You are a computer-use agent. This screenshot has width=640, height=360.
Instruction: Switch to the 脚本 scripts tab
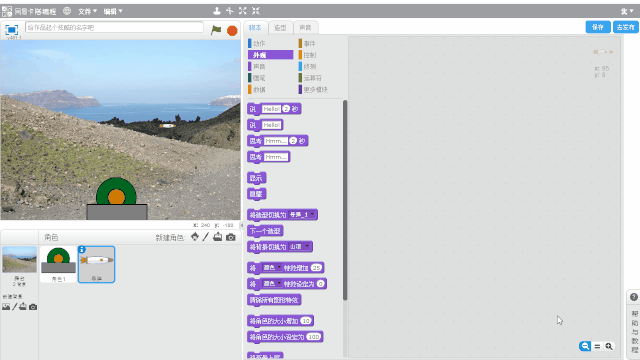tap(256, 27)
